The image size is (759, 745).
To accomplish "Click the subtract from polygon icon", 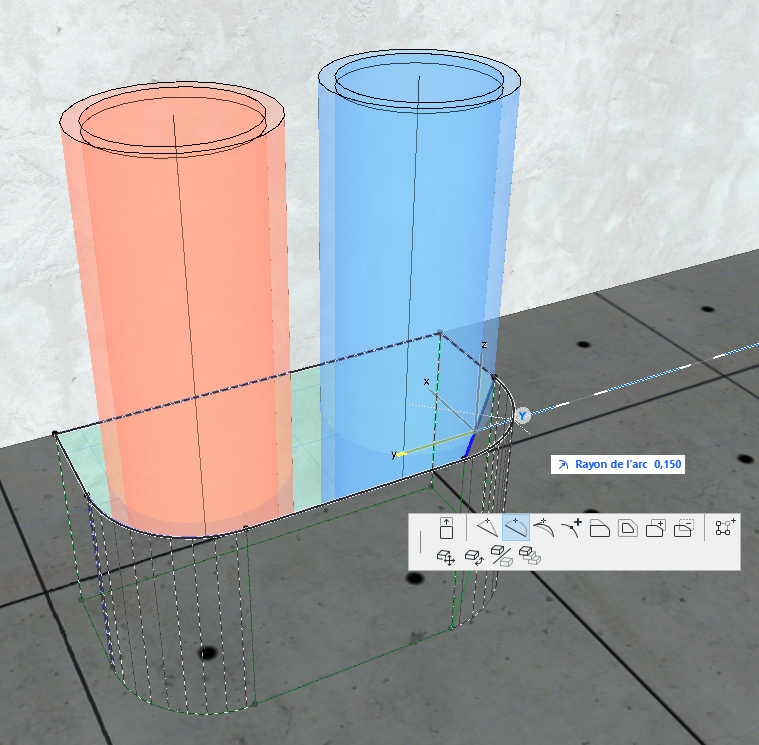I will pos(684,528).
